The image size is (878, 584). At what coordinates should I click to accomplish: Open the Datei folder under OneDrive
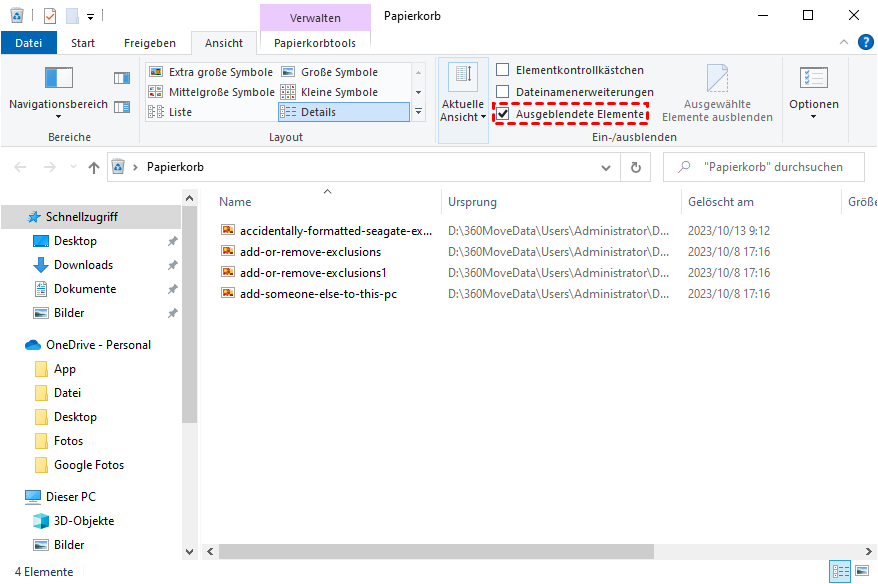67,393
